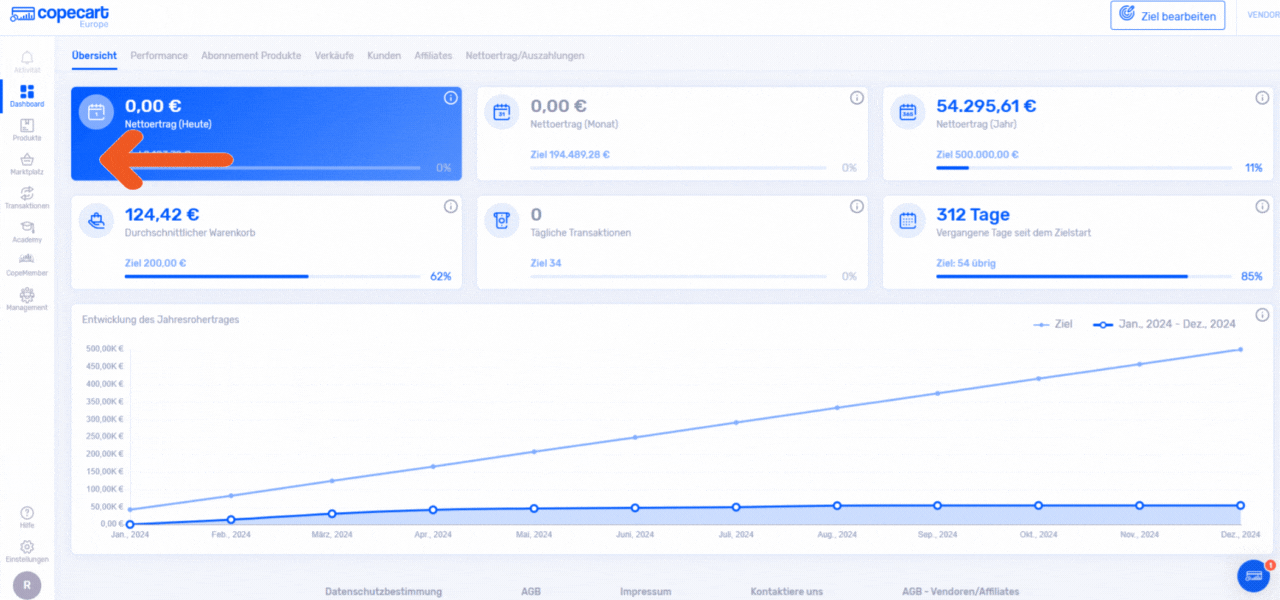Click the 124,42 € value

pyautogui.click(x=162, y=214)
